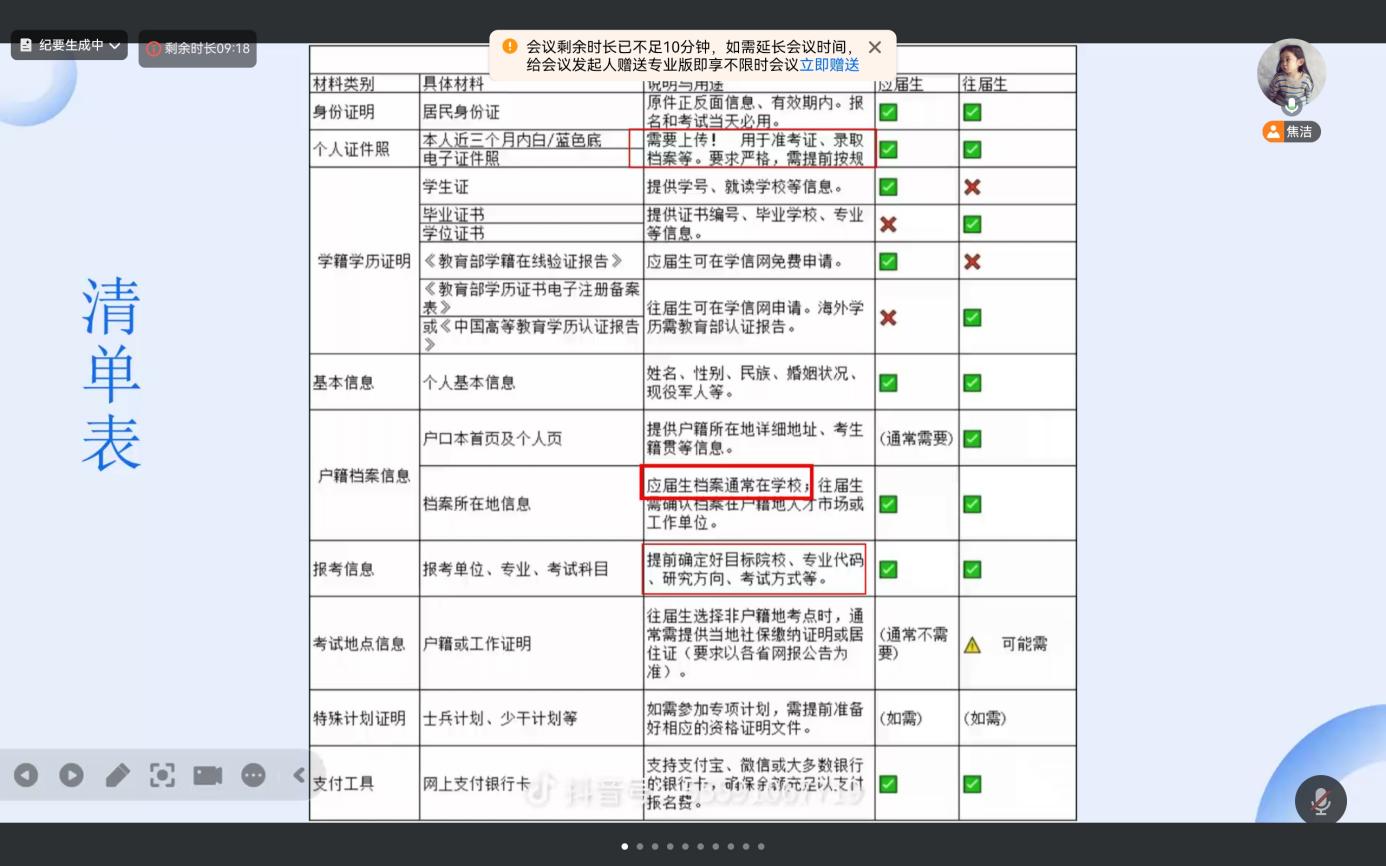Advance to the next slide with the right arrow
1386x866 pixels.
pyautogui.click(x=71, y=775)
